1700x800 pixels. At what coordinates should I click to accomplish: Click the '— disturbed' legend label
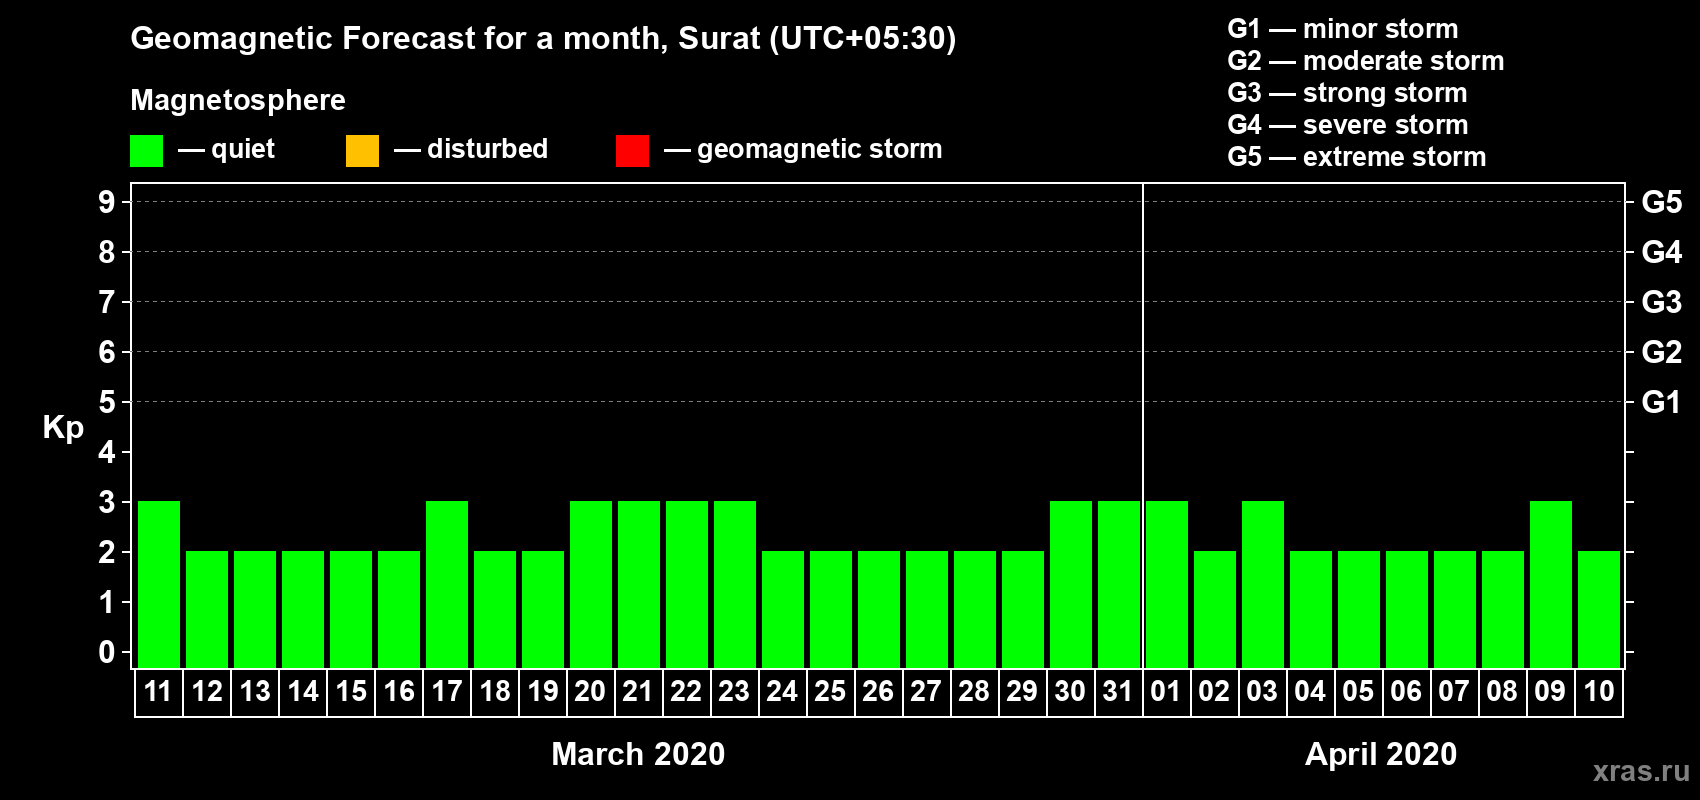471,149
